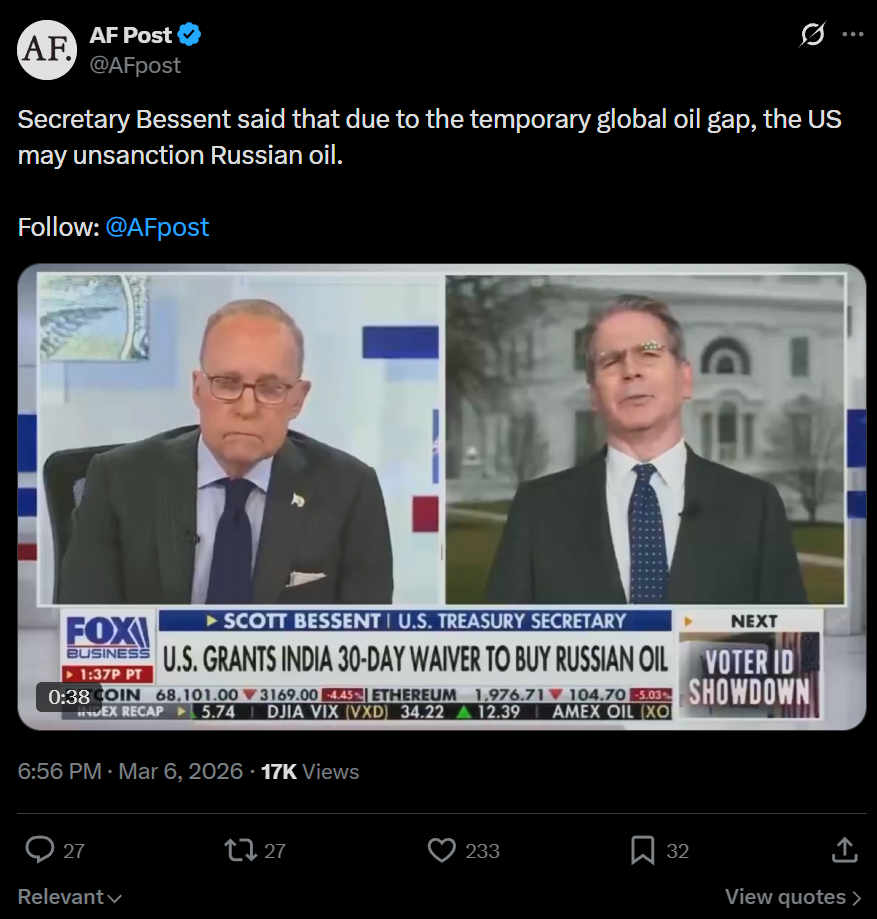View the 17K Views analytics
Screen dimensions: 877x919
pyautogui.click(x=310, y=771)
